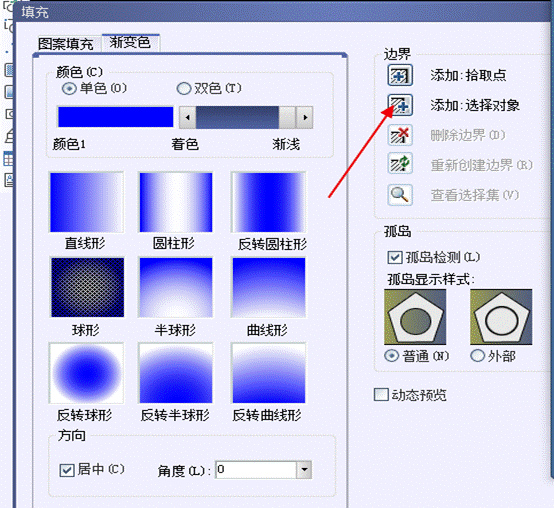Image resolution: width=554 pixels, height=508 pixels.
Task: Click the Remove Boundaries (删除边界) icon
Action: (x=400, y=135)
